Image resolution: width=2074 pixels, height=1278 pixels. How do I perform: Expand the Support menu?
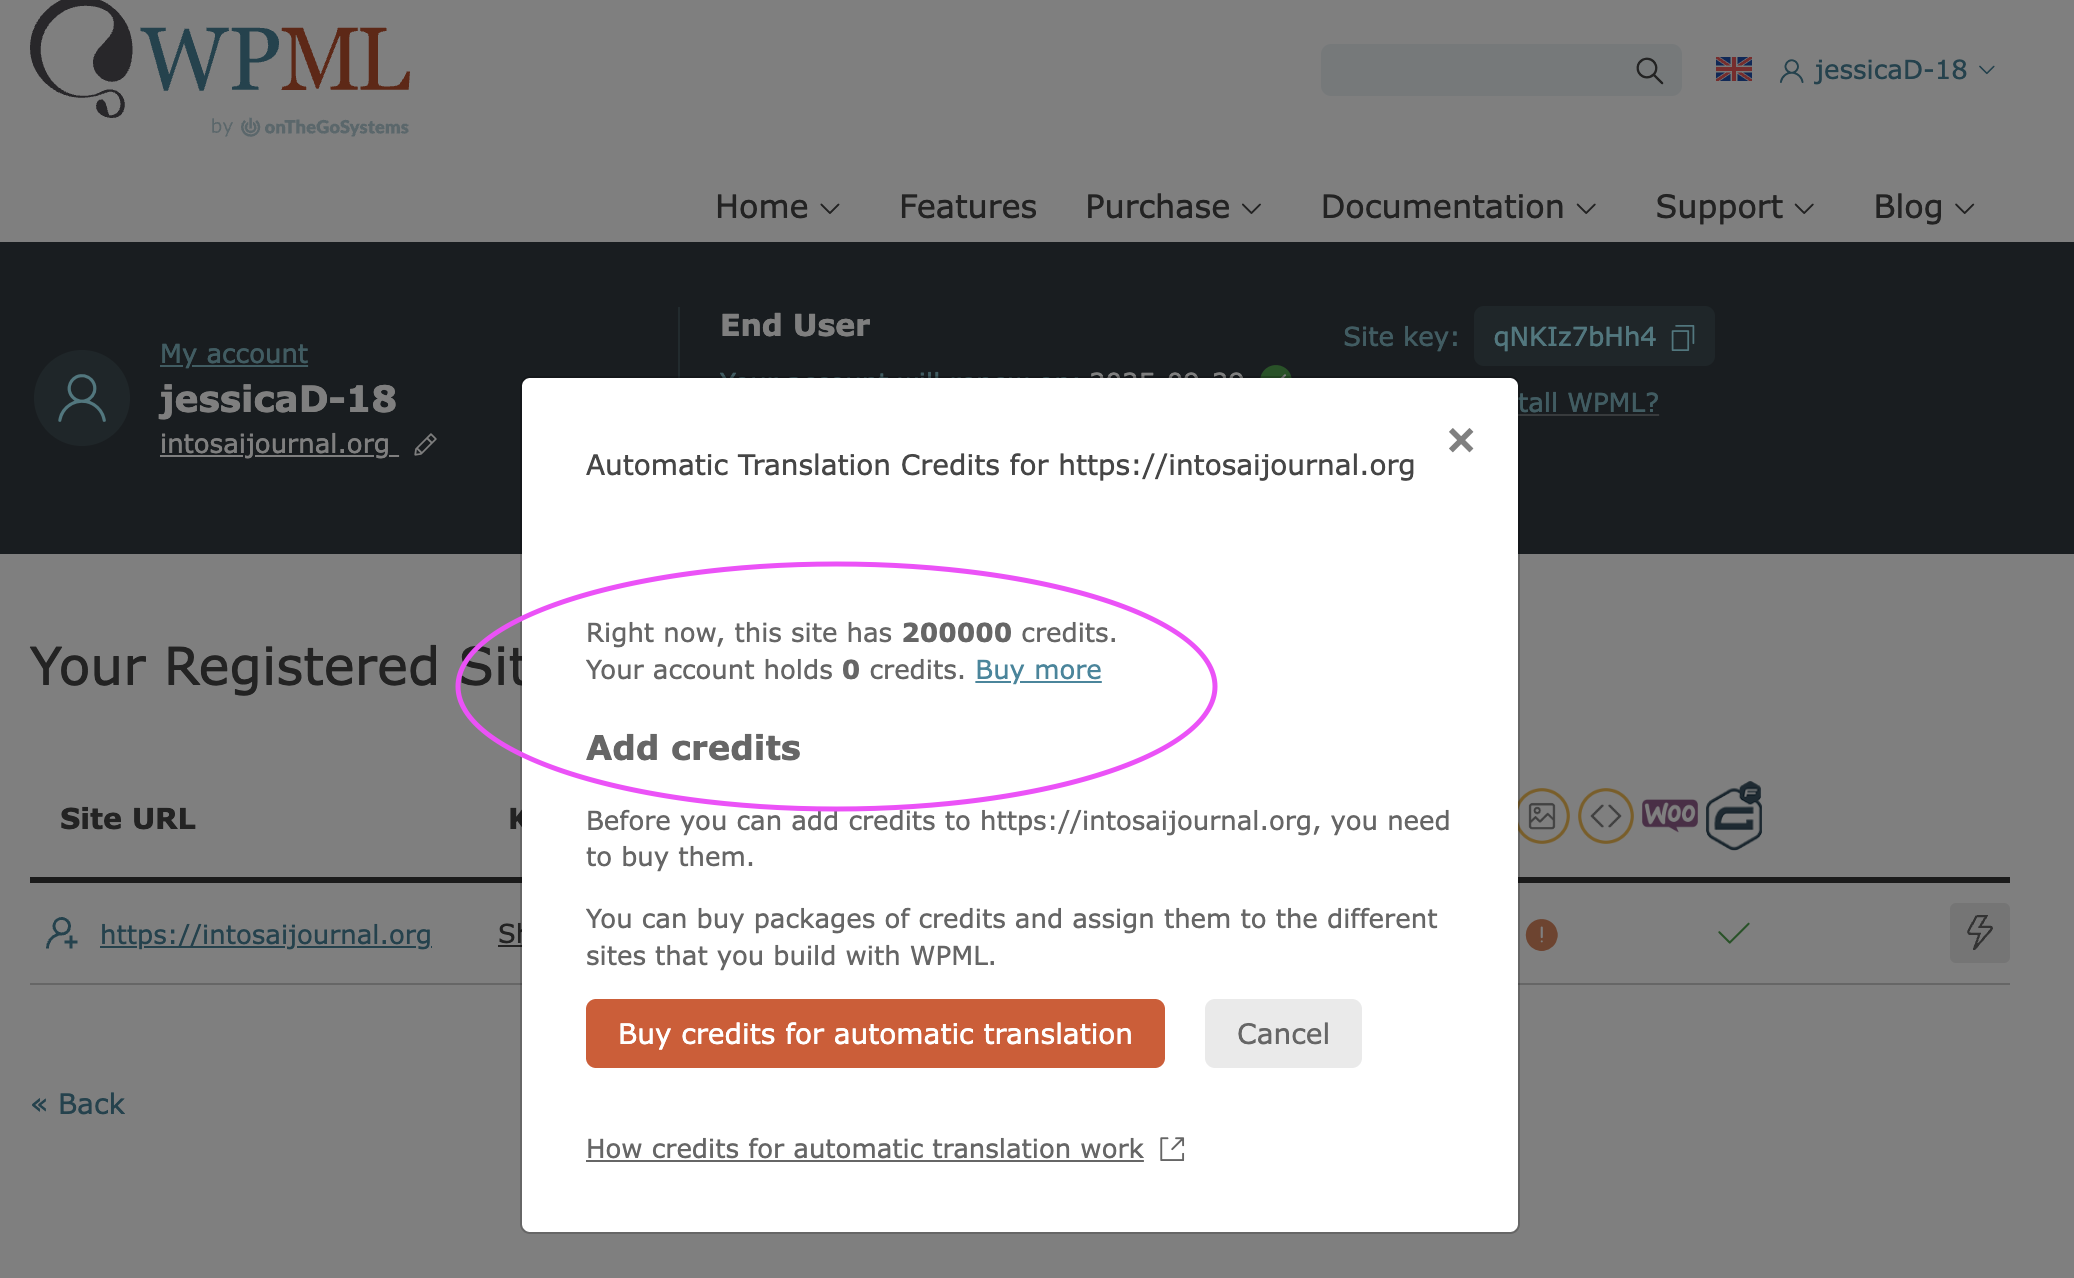pyautogui.click(x=1734, y=207)
